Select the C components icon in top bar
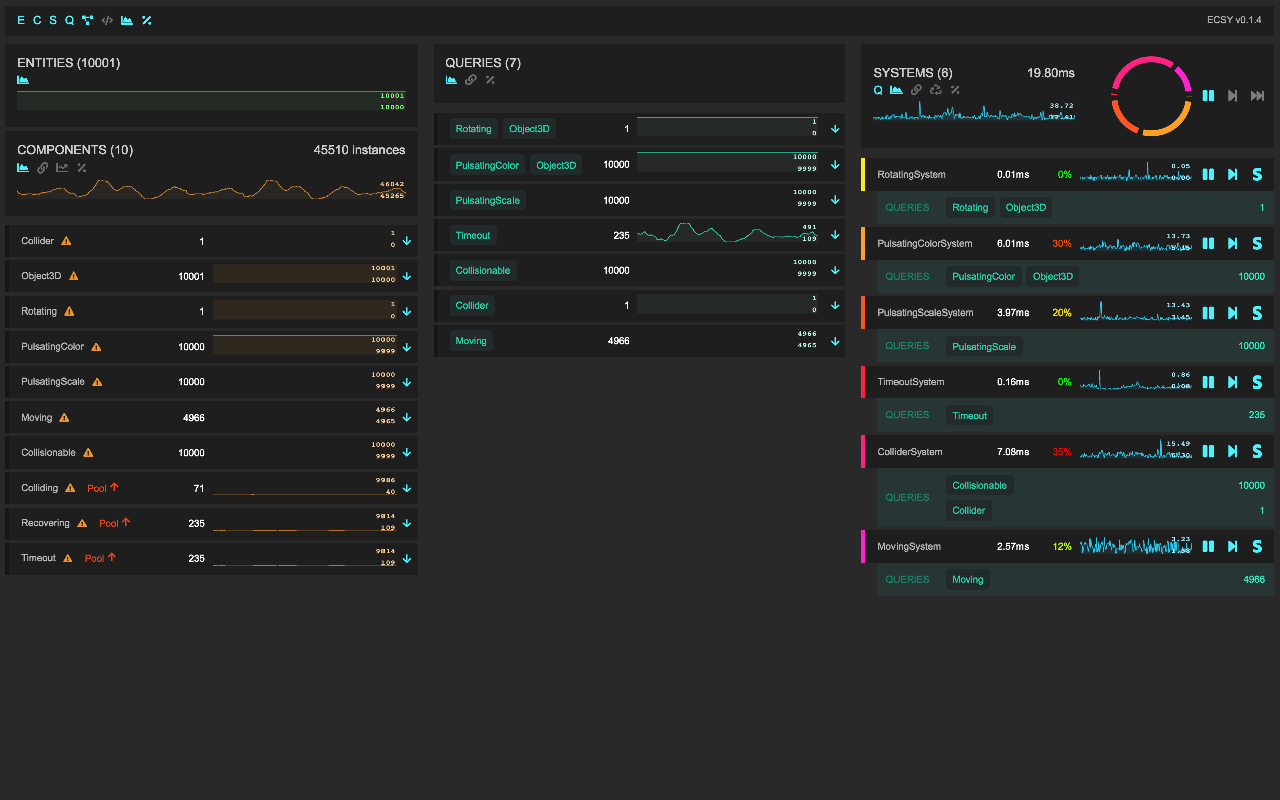 tap(36, 19)
